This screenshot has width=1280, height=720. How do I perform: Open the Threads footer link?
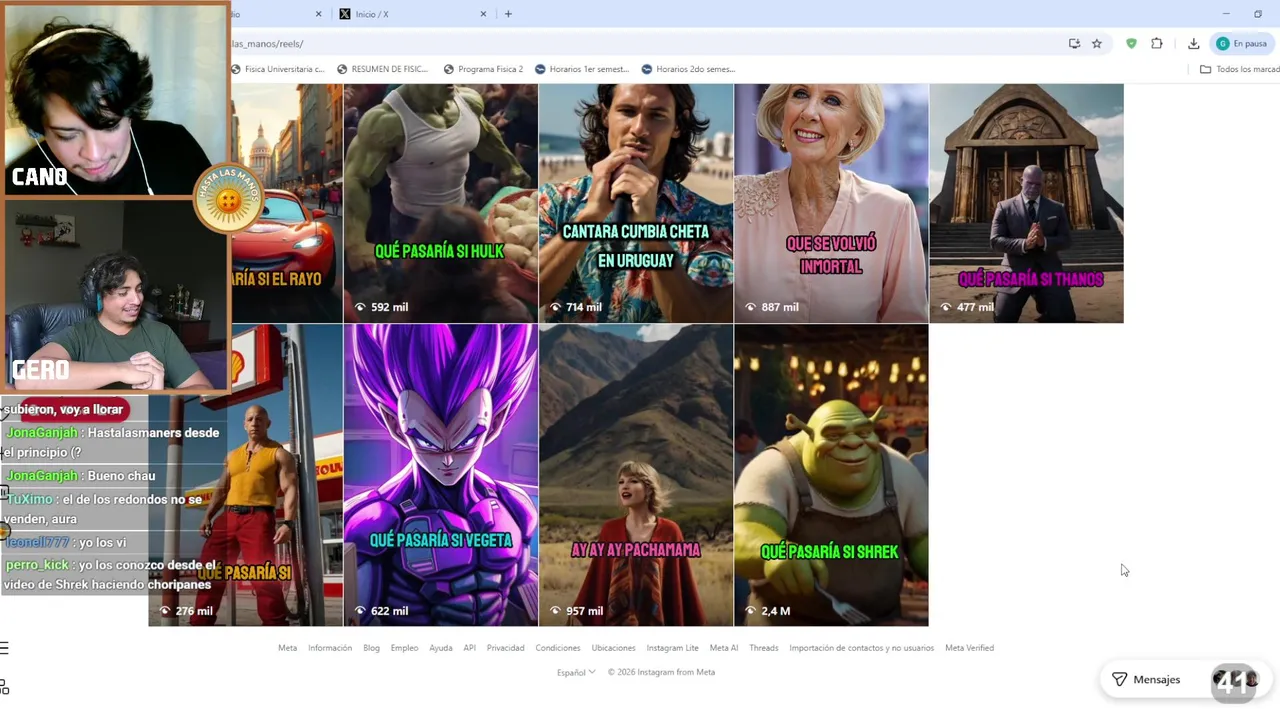(x=763, y=648)
